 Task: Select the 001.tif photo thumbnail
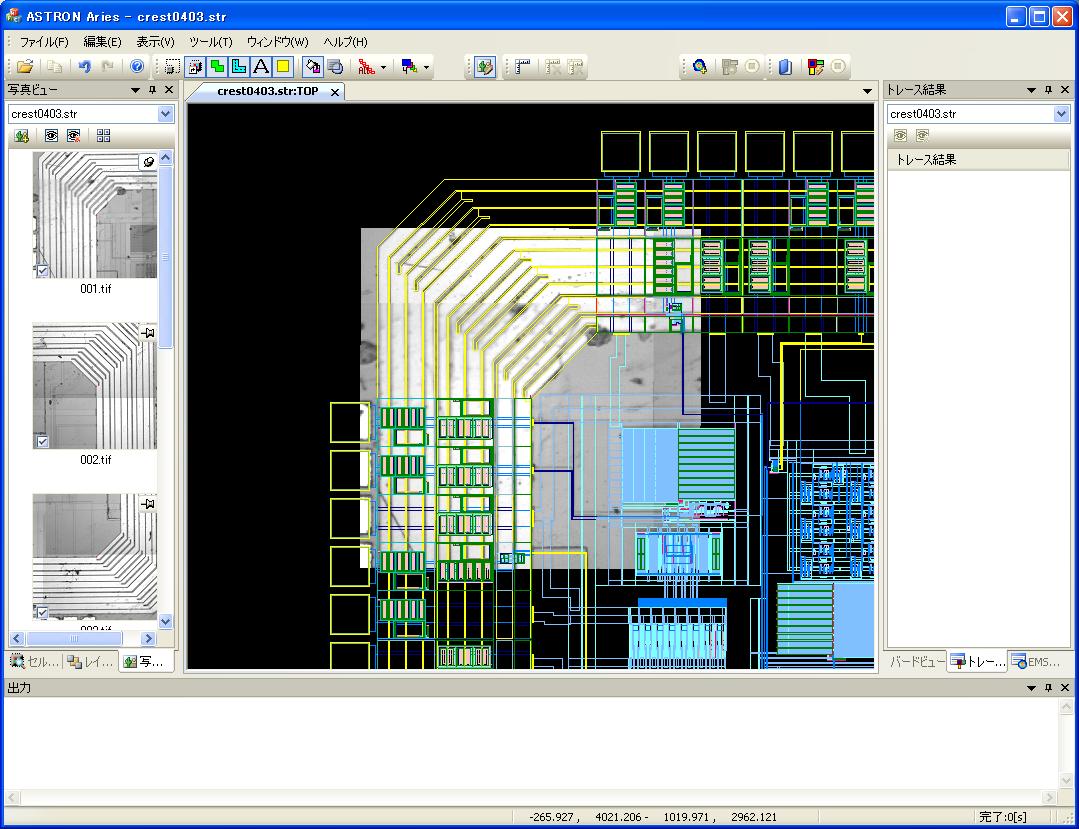[x=95, y=215]
